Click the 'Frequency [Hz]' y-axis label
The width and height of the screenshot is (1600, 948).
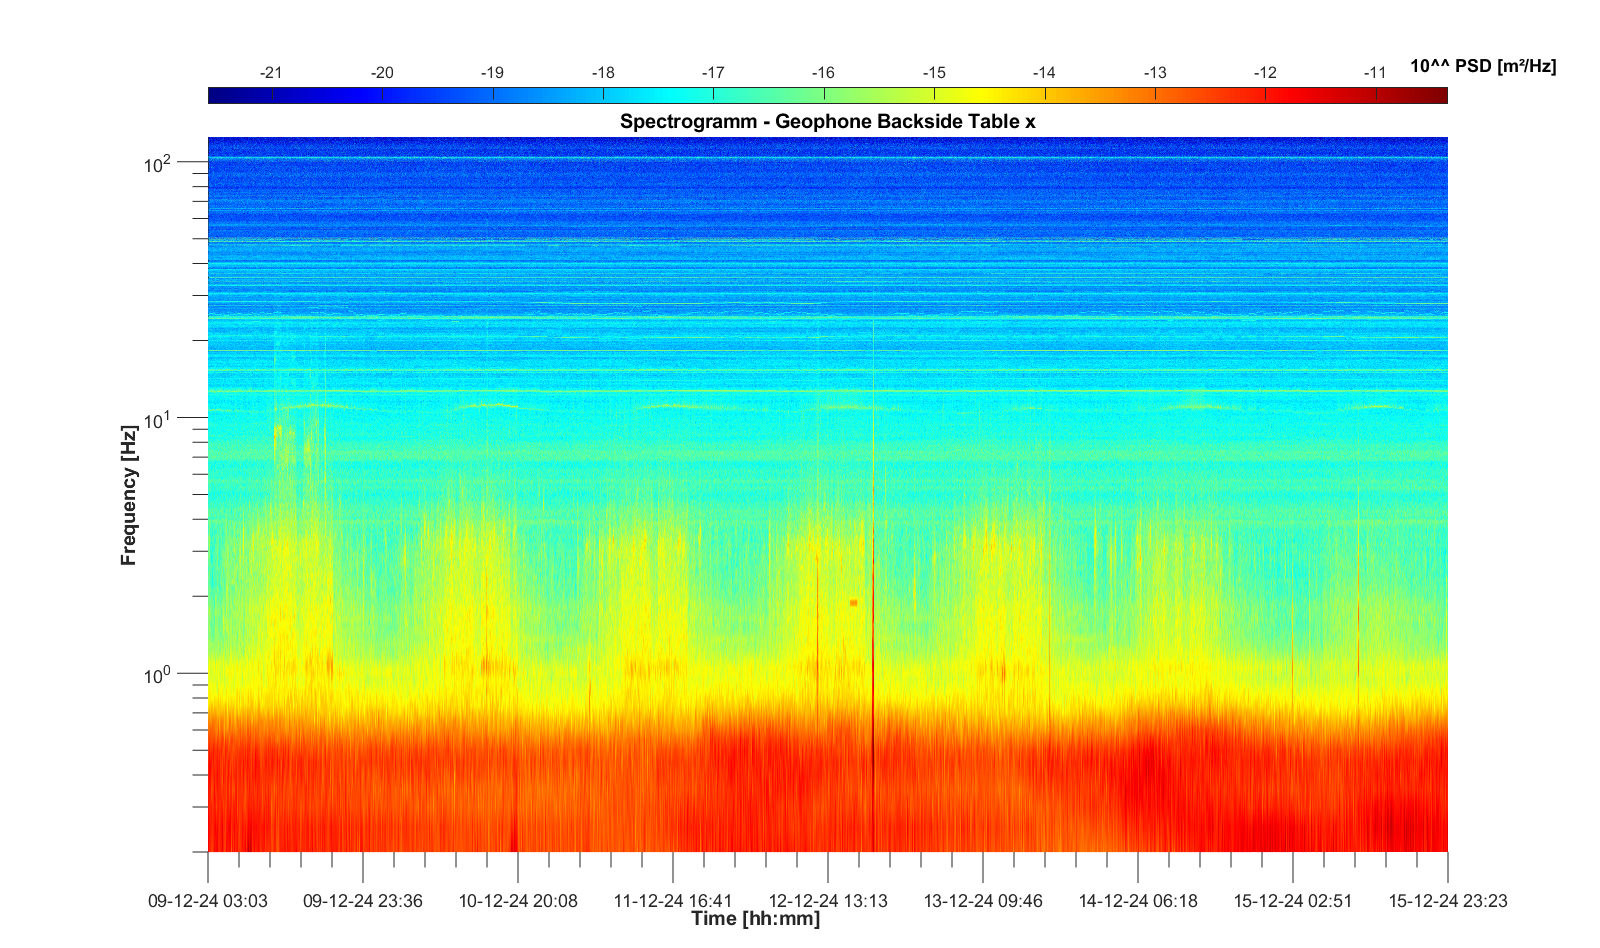click(128, 495)
